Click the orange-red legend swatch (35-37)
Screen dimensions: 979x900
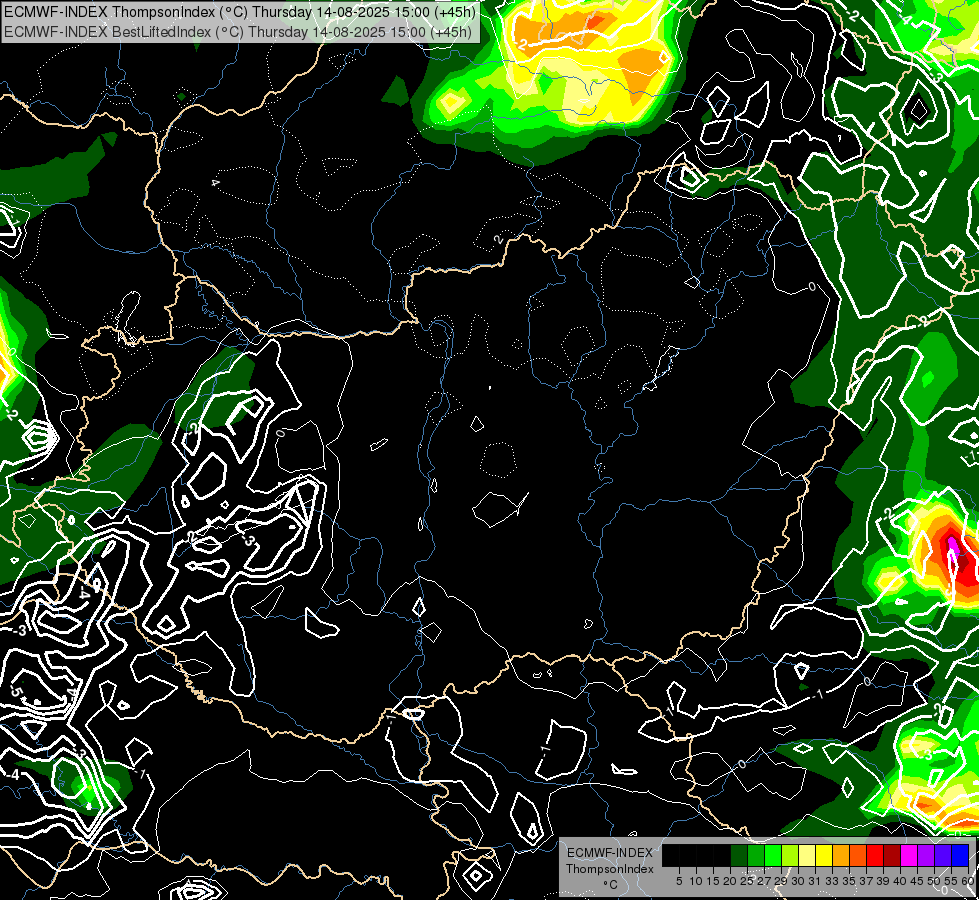point(858,855)
